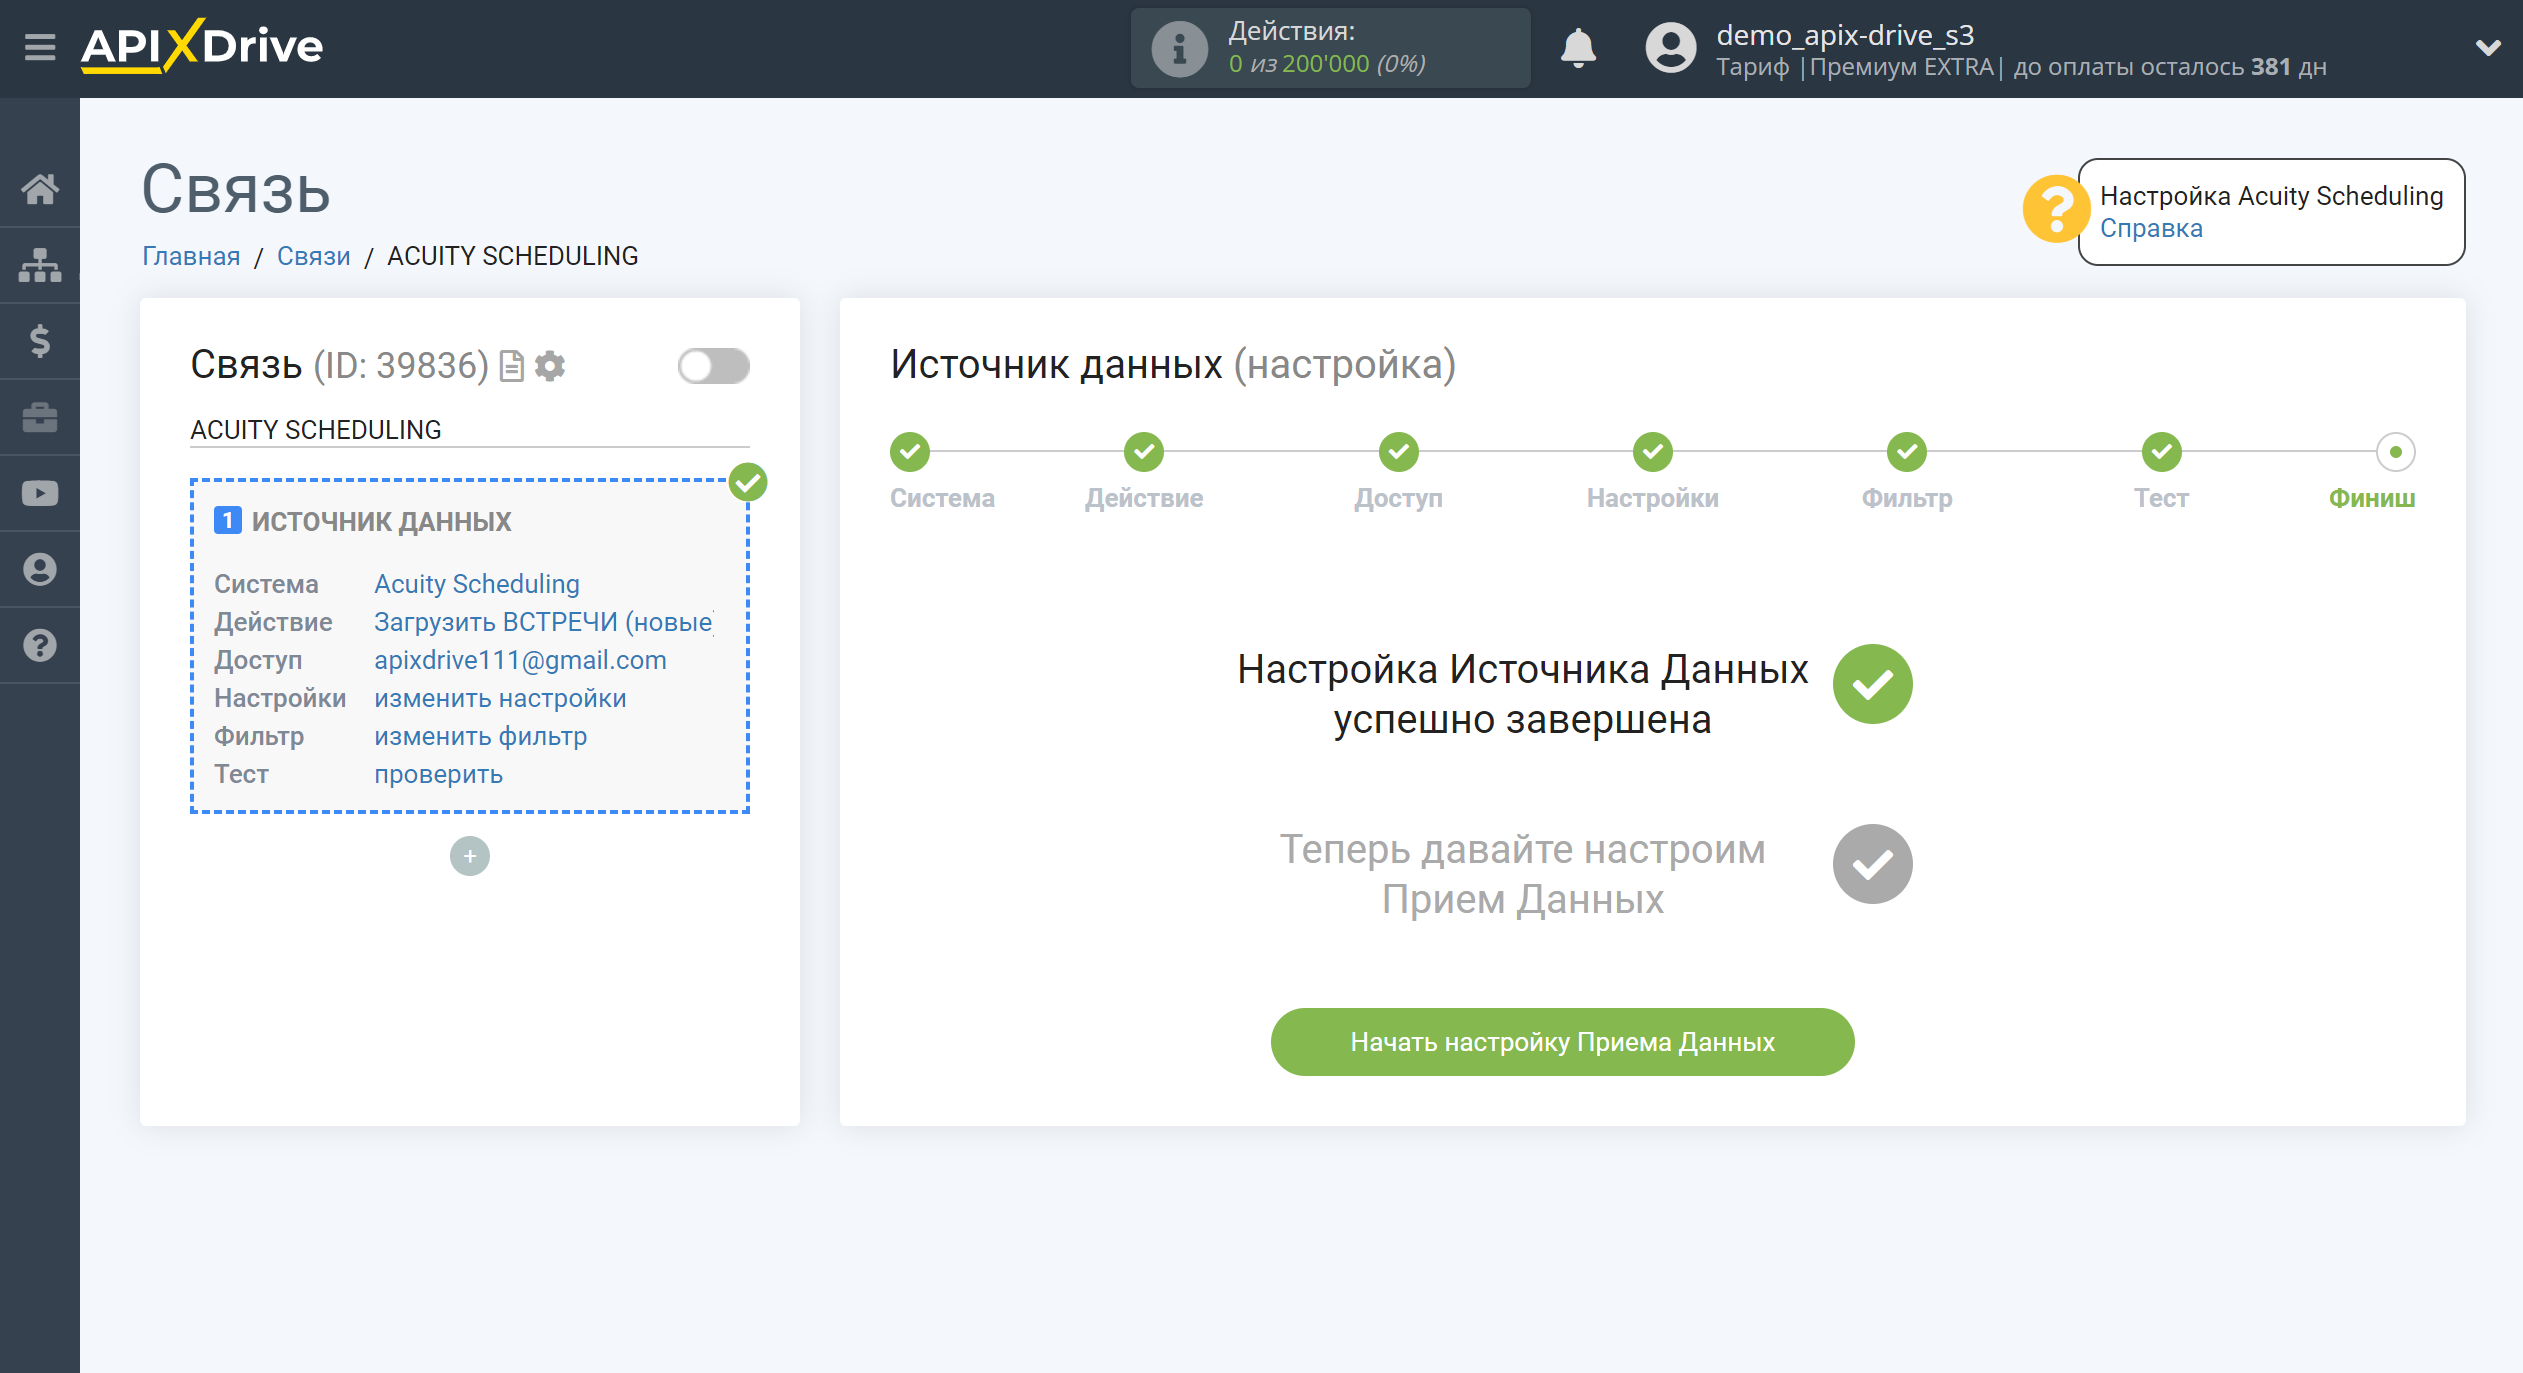Screen dimensions: 2523x1373
Task: Open the user profile sidebar icon
Action: click(40, 569)
